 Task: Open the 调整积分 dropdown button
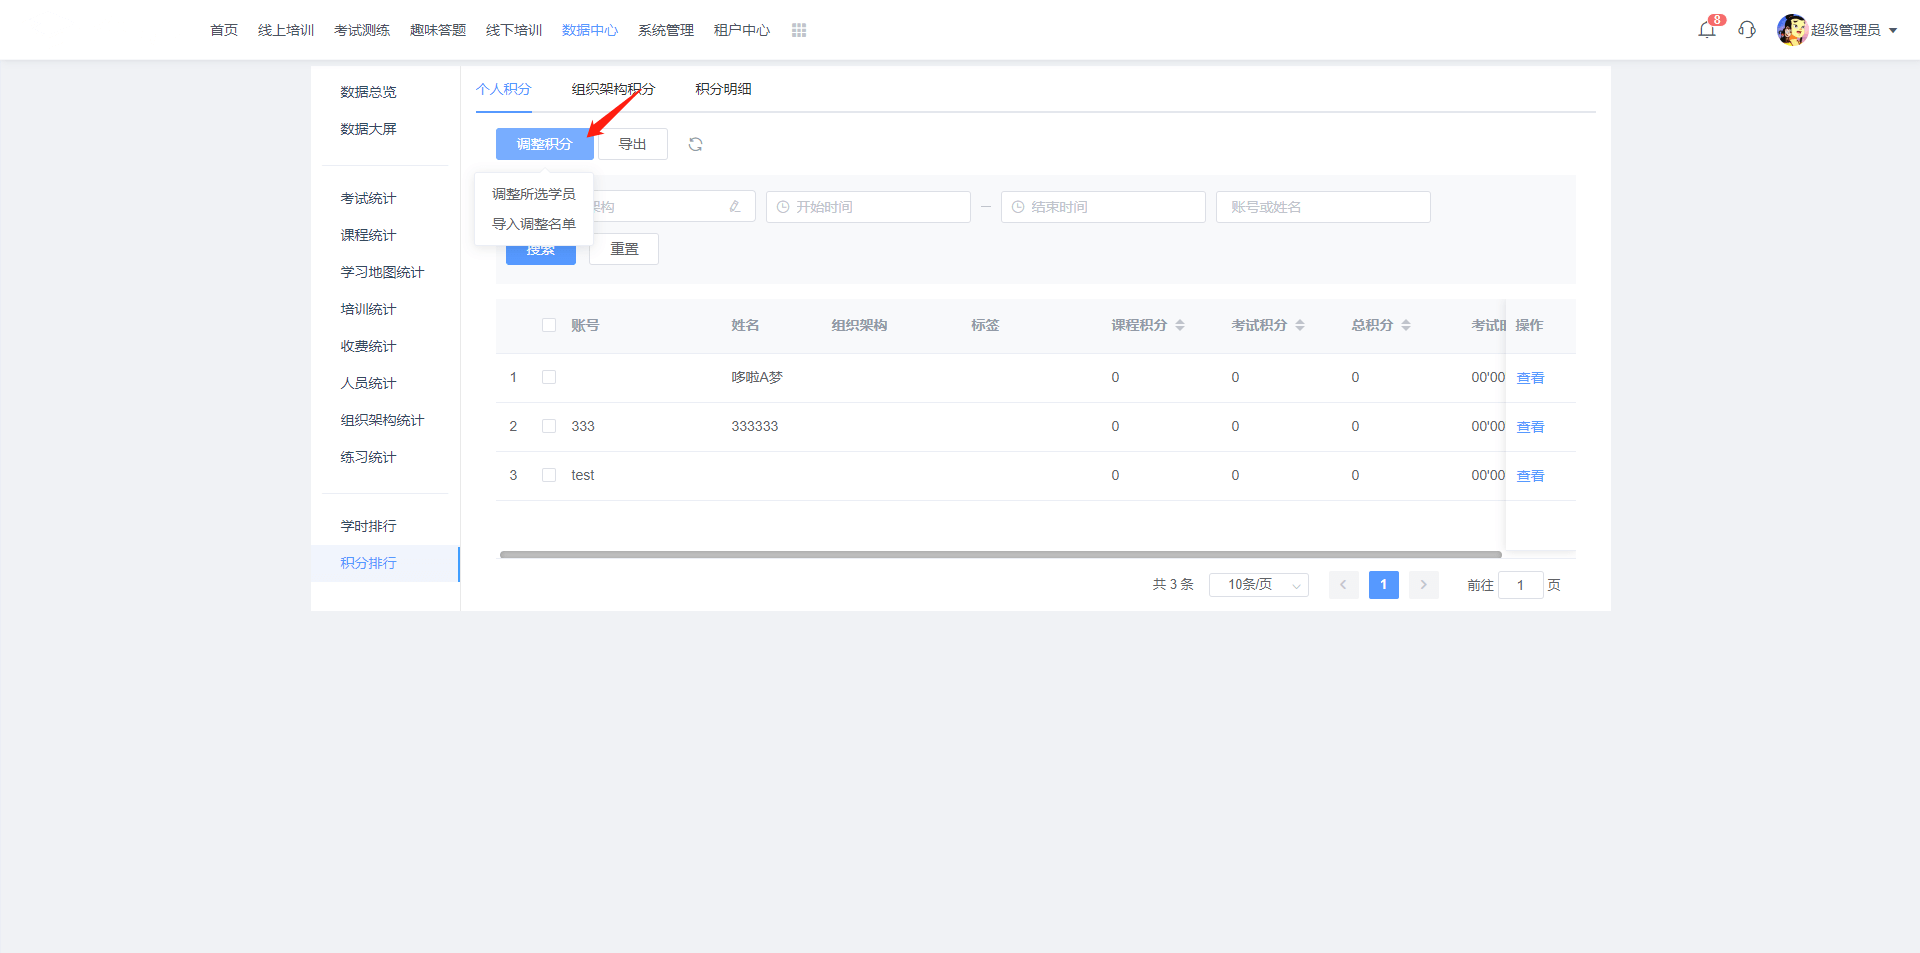click(544, 144)
